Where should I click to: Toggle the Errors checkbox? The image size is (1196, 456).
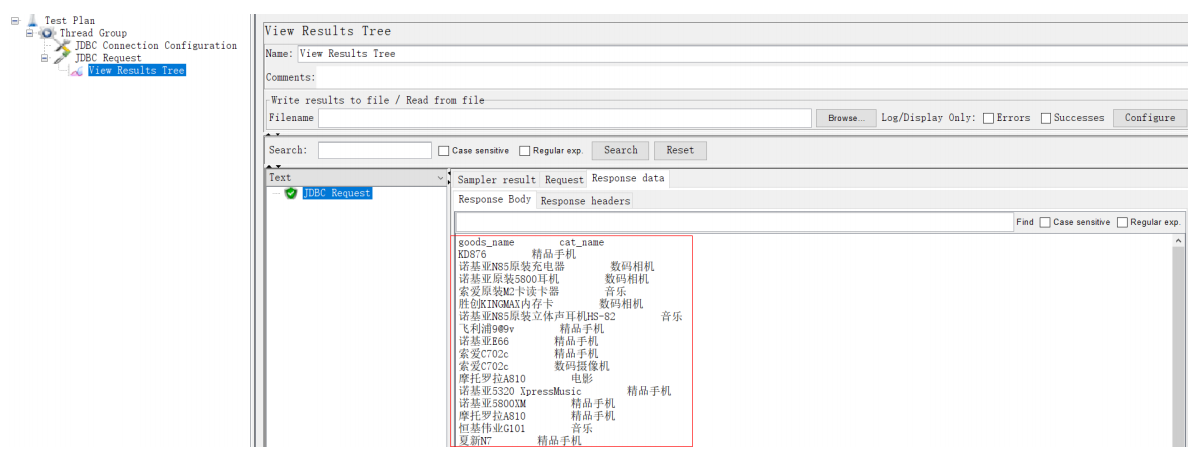tap(989, 118)
